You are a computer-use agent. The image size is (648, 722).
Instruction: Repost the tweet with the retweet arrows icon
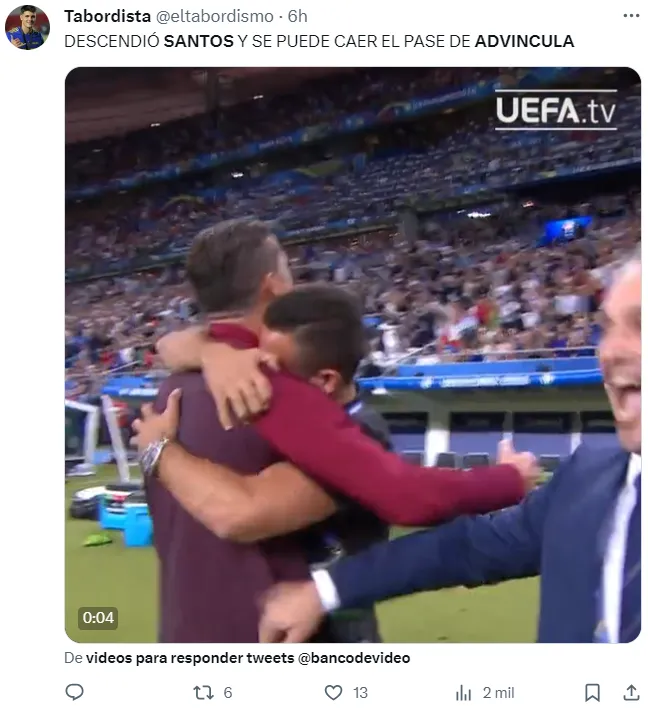pos(203,693)
